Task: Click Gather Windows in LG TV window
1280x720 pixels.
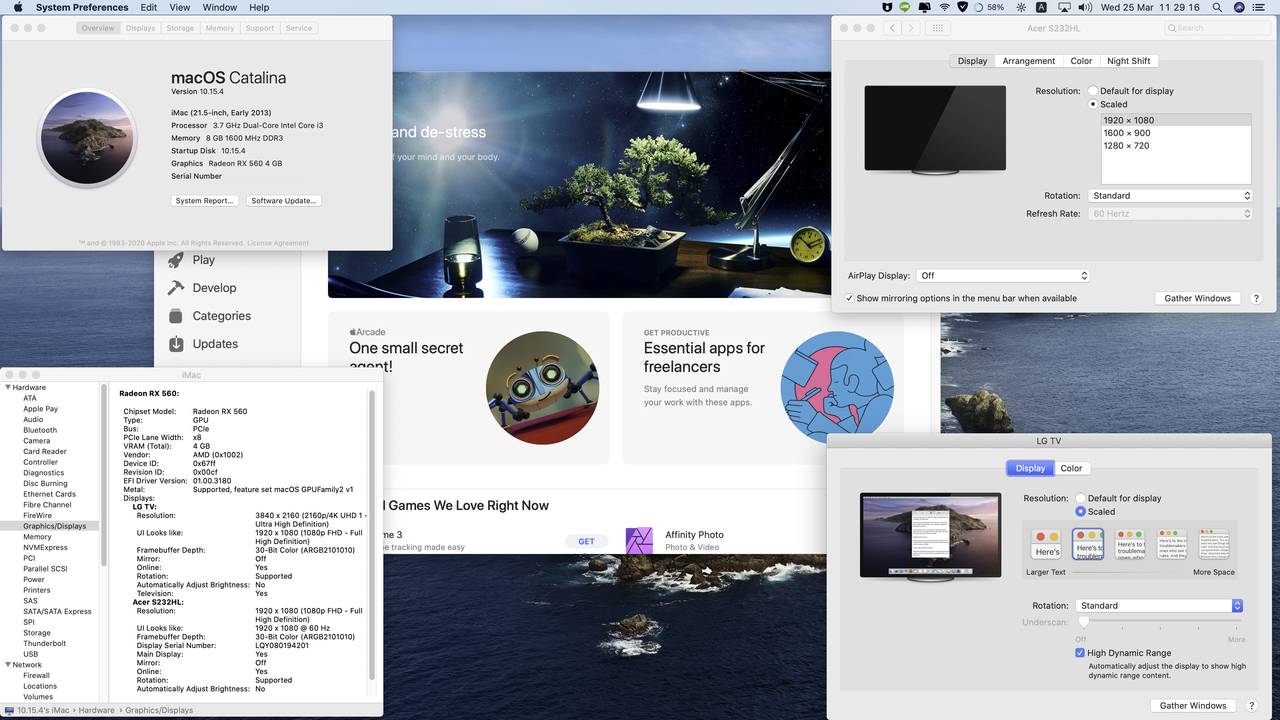Action: [x=1193, y=706]
